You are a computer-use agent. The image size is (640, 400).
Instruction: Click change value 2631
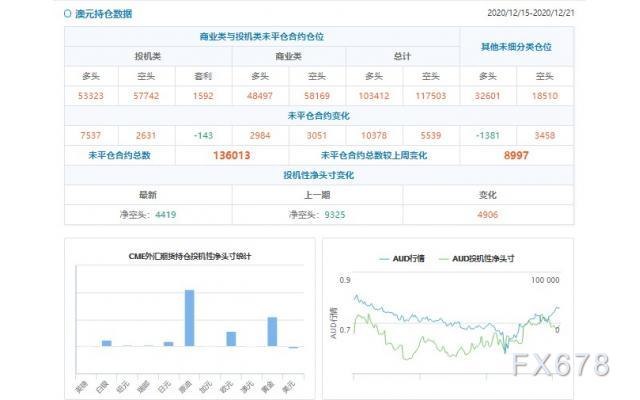(x=146, y=136)
